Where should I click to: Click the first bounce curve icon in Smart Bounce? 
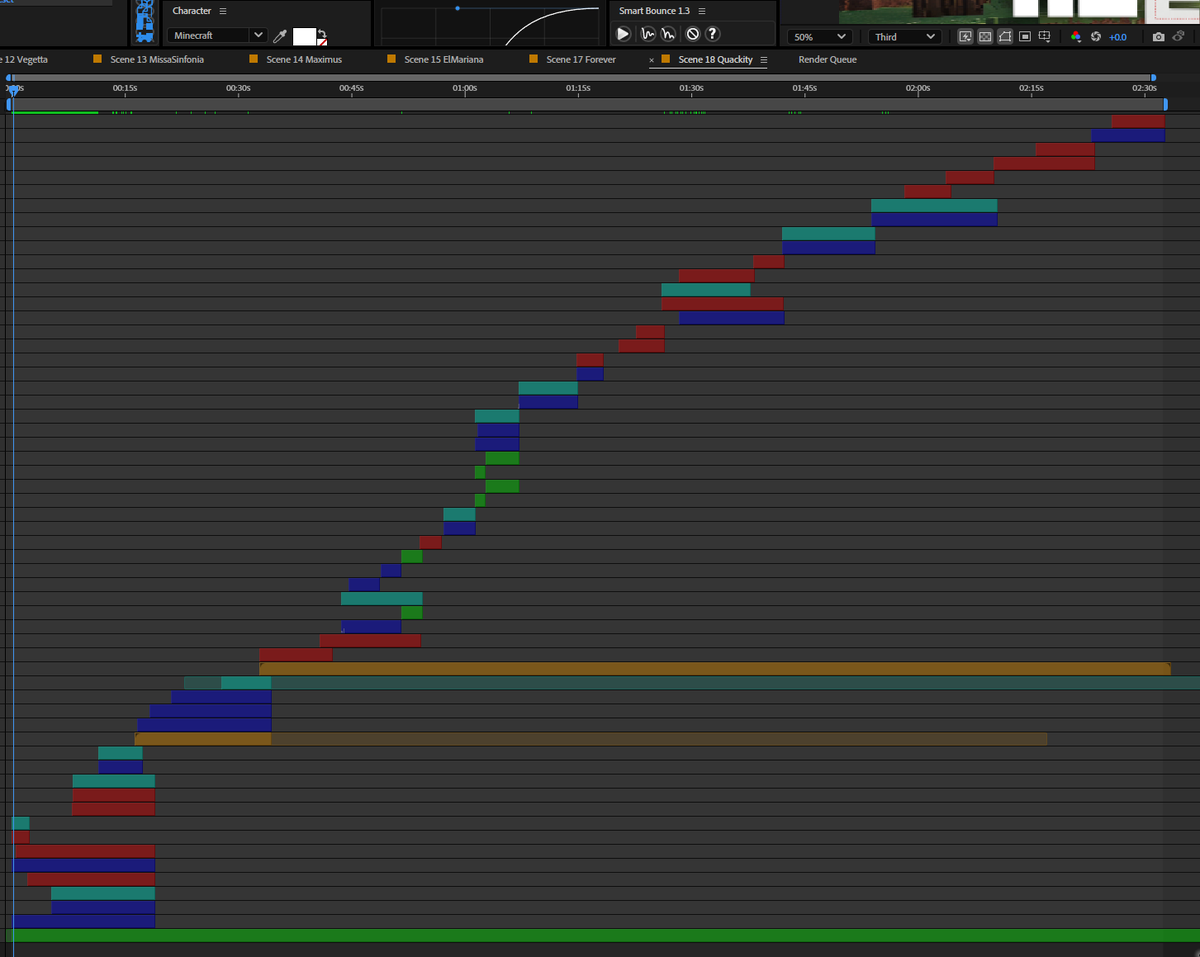pyautogui.click(x=647, y=34)
